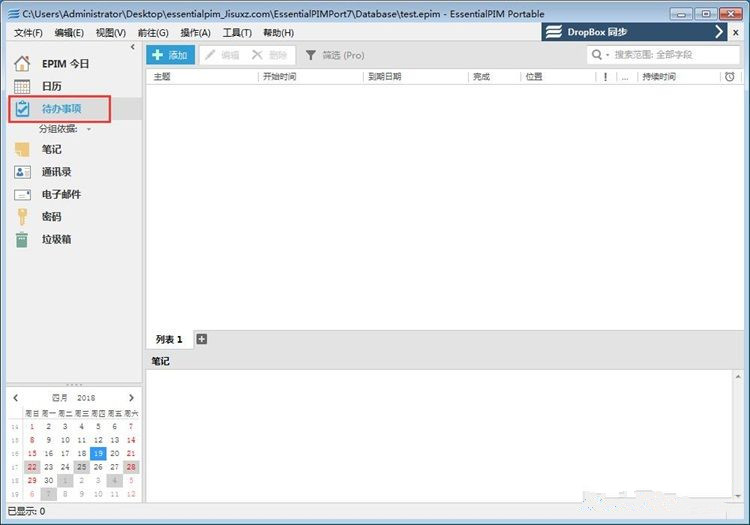Click the 已显示: 0 status text
The height and width of the screenshot is (525, 750).
(x=26, y=511)
